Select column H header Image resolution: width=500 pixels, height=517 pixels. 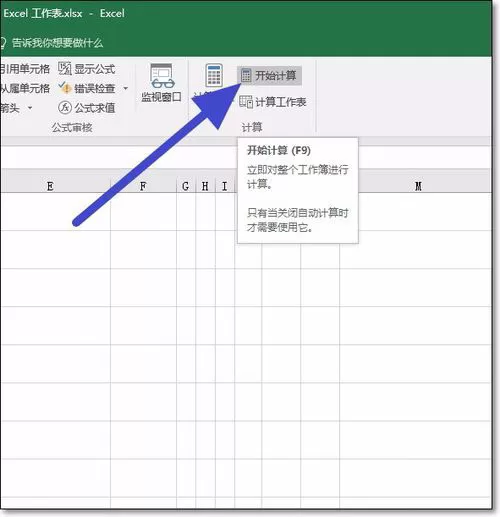205,186
